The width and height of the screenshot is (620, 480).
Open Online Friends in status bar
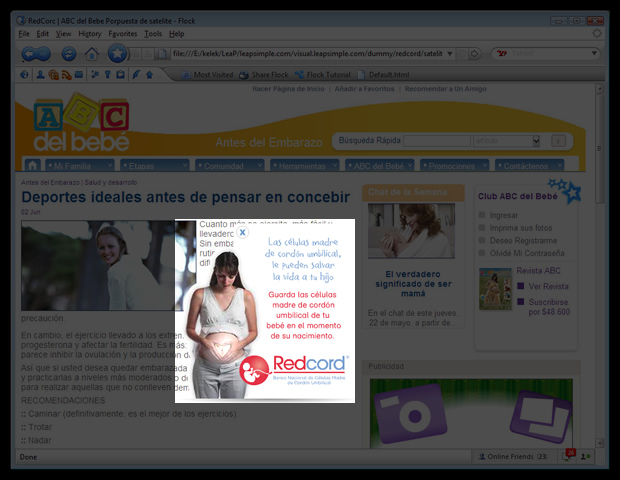510,457
